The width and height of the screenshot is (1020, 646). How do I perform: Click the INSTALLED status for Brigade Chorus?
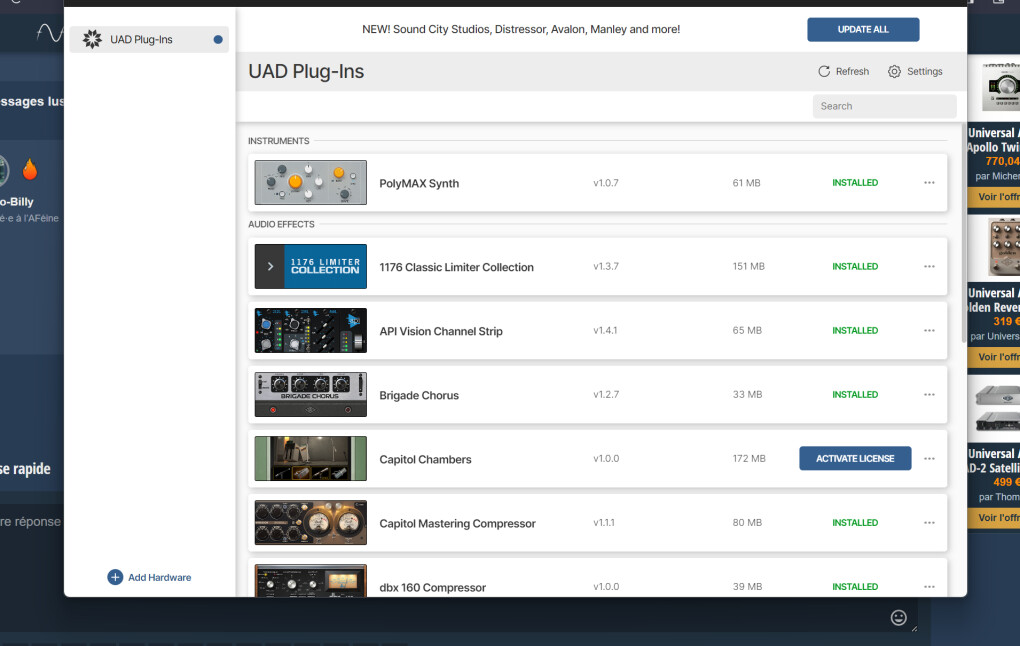click(855, 395)
